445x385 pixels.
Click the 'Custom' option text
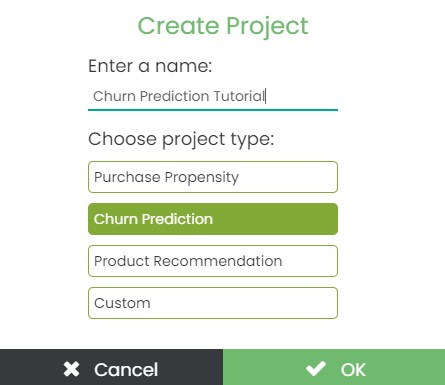click(122, 303)
